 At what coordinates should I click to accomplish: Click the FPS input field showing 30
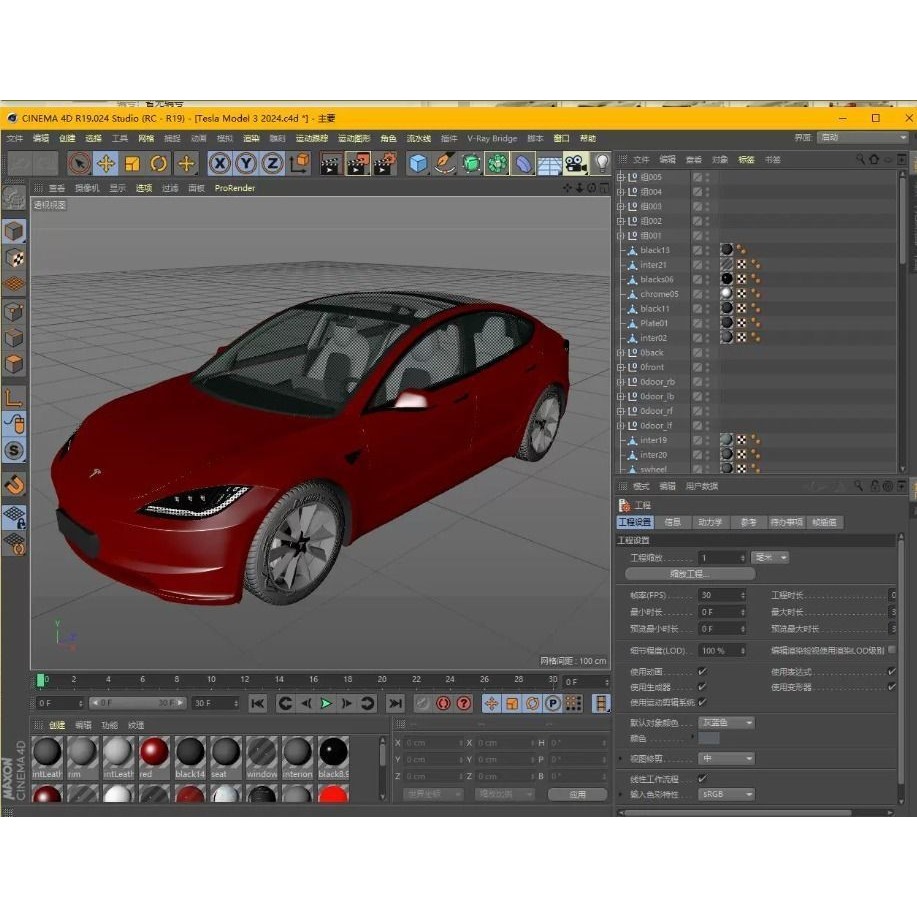tap(722, 595)
